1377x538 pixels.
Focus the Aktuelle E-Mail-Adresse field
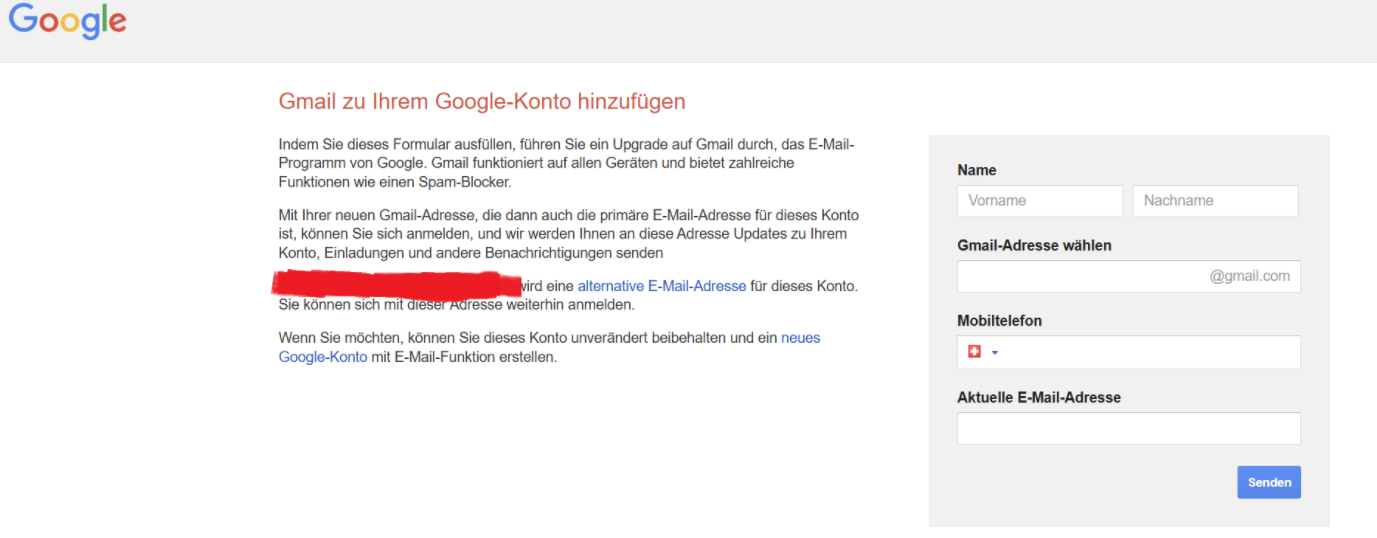(1128, 428)
